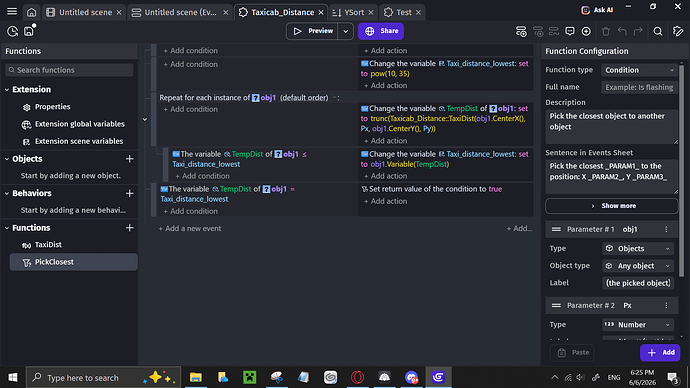Collapse the Objects section

(7, 159)
